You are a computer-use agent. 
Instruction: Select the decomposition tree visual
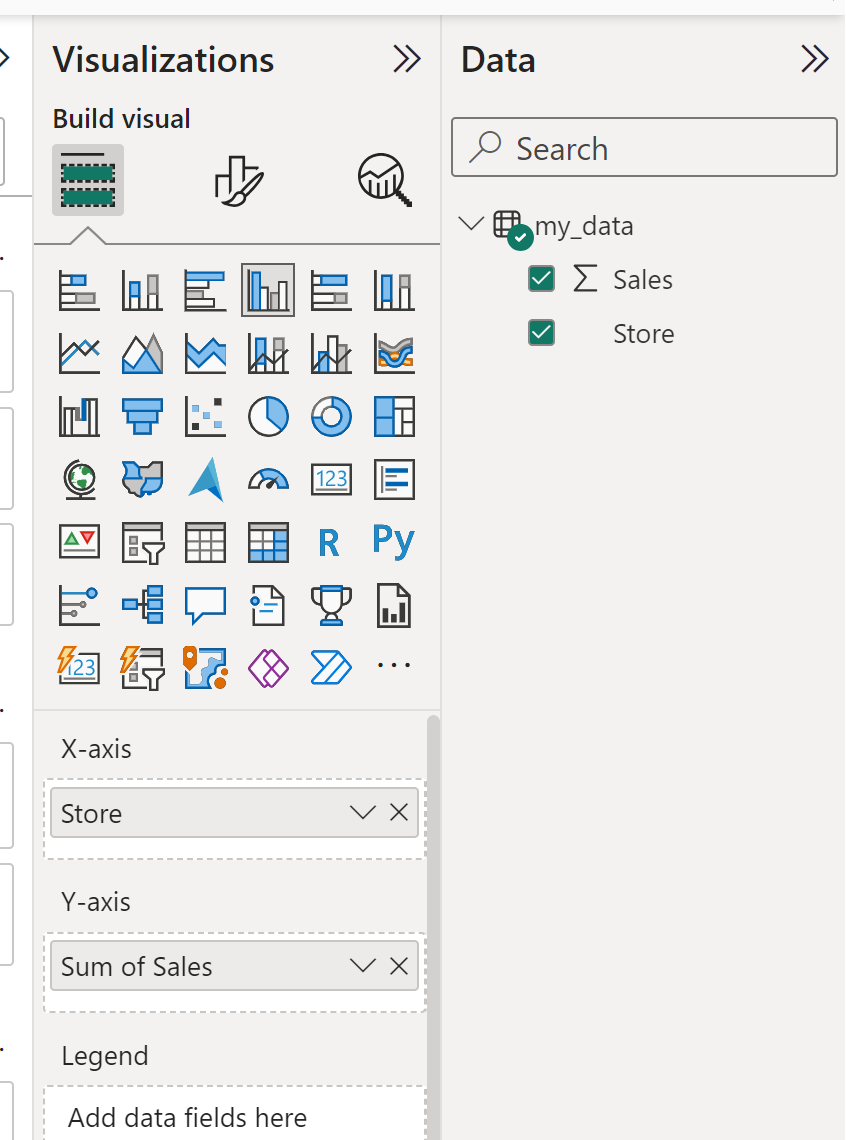click(x=142, y=606)
